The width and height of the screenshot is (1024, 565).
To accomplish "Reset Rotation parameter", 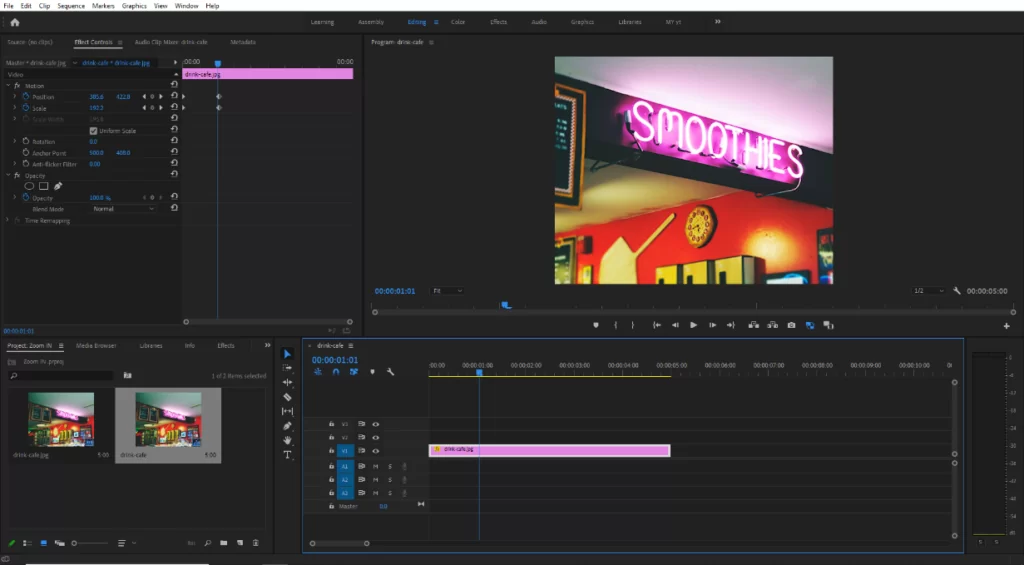I will (x=174, y=140).
